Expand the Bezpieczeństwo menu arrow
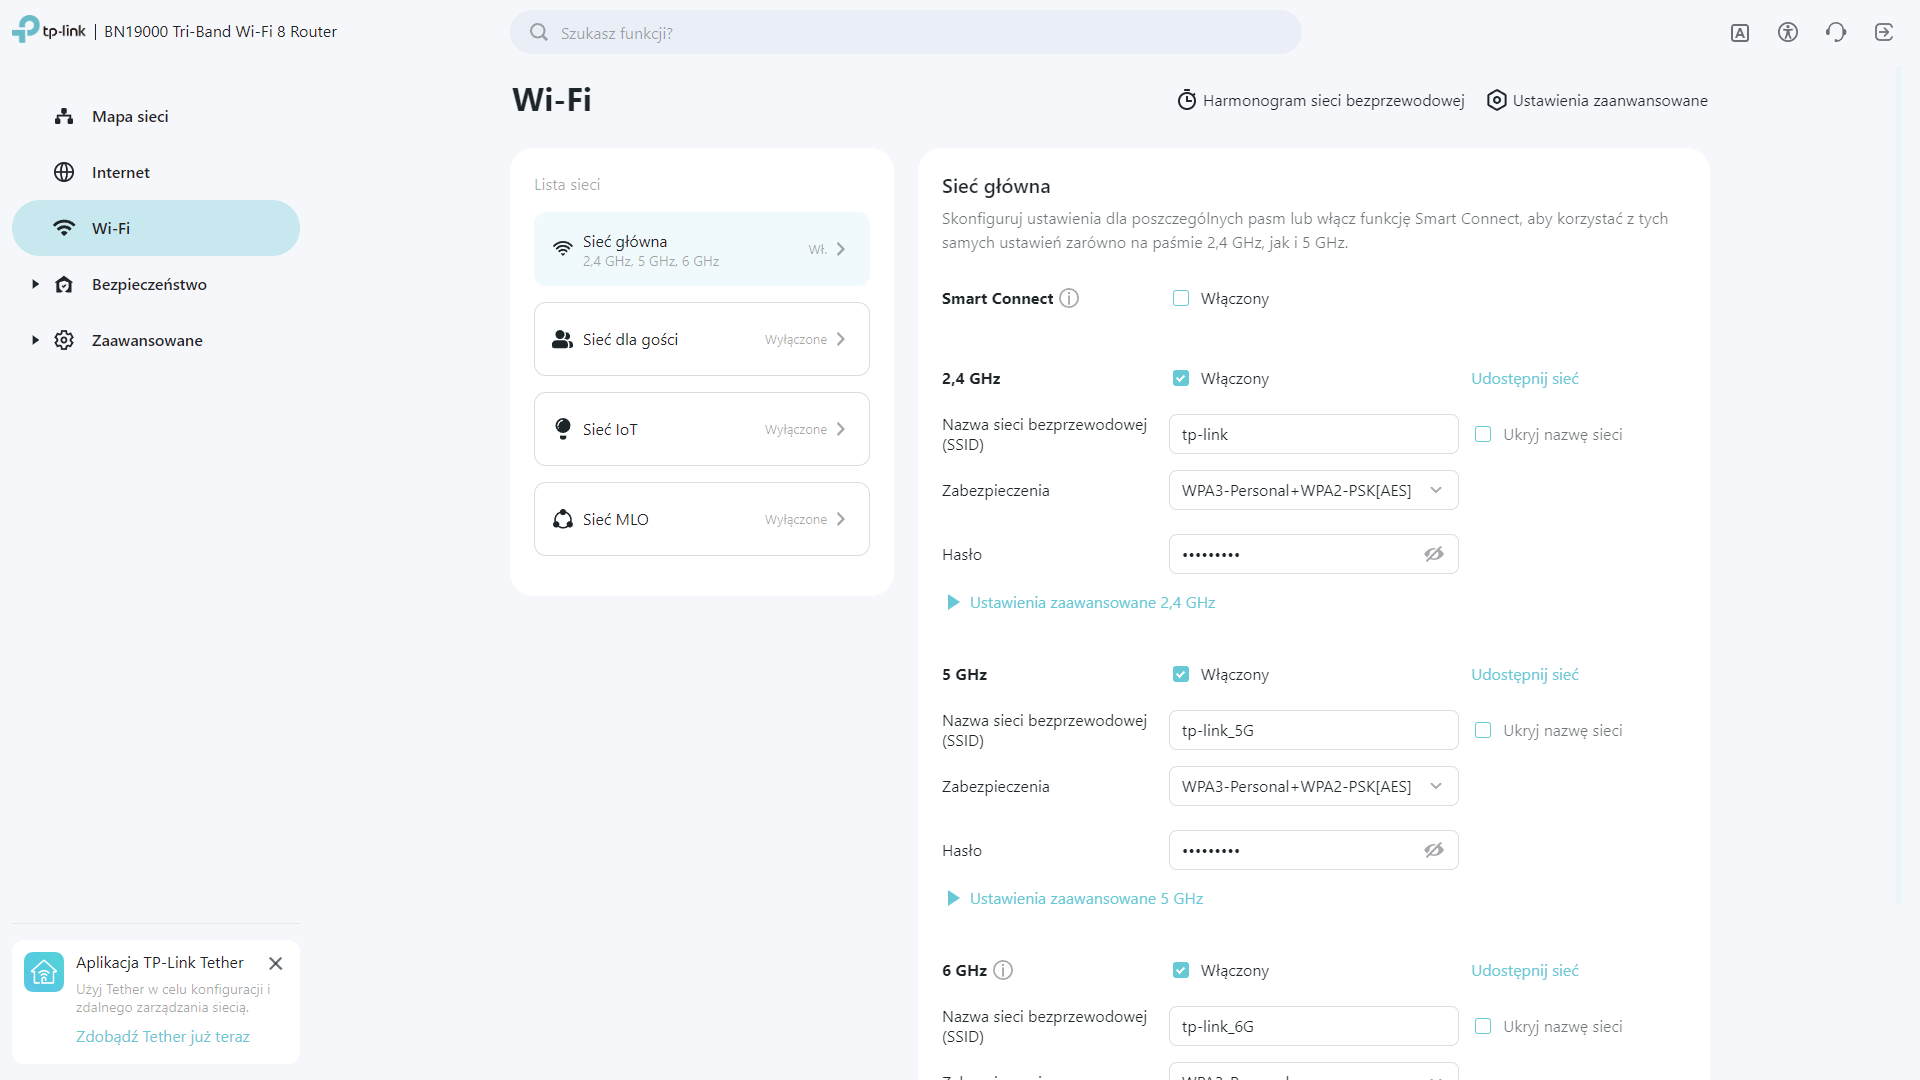The width and height of the screenshot is (1920, 1080). 35,284
